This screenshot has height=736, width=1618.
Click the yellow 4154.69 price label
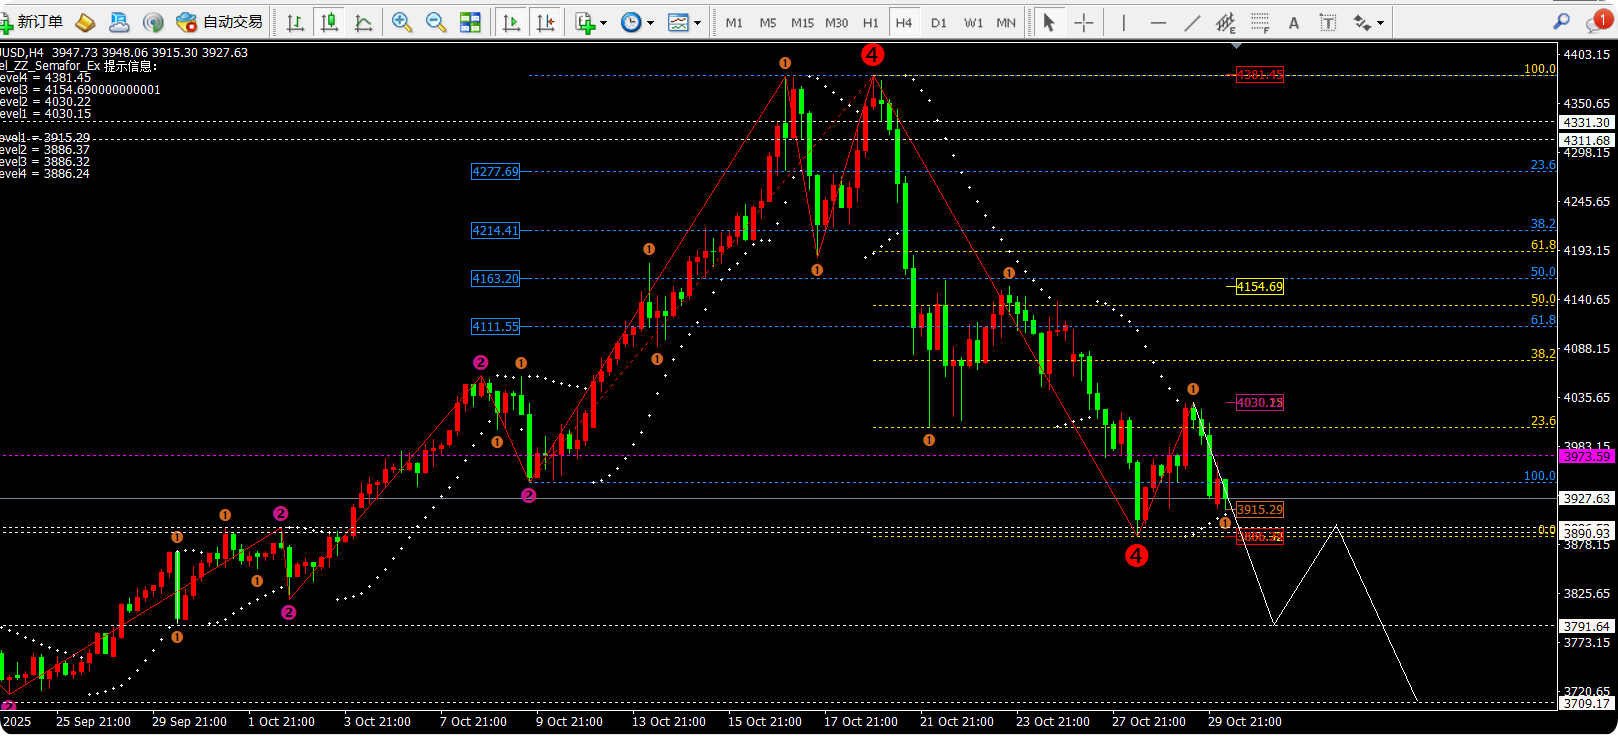coord(1259,287)
